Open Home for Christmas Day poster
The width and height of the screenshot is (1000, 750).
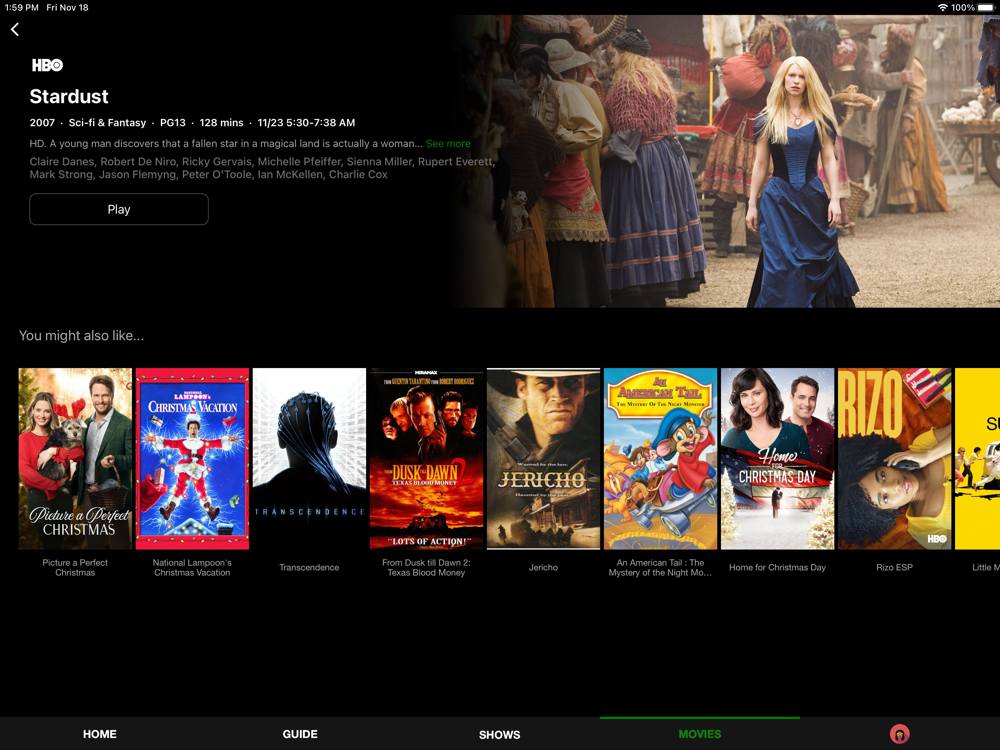(777, 459)
